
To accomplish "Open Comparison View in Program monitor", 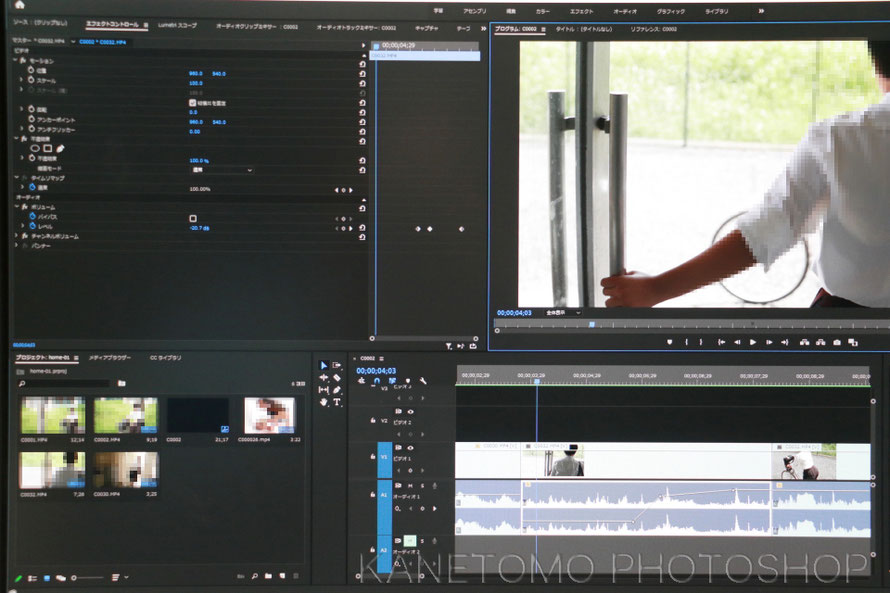I will point(853,342).
